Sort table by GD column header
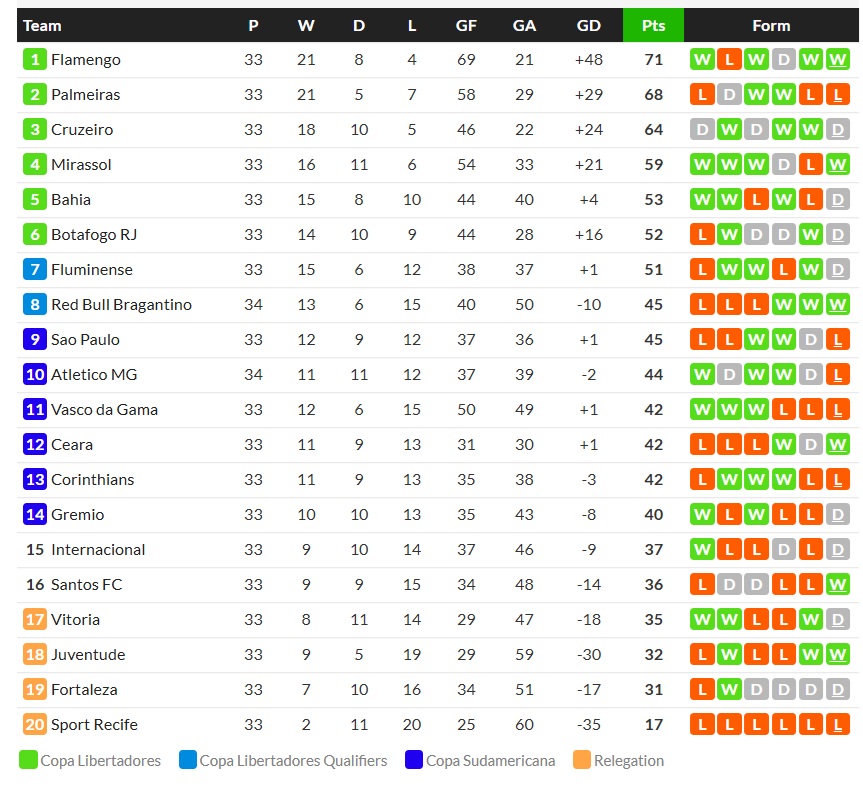863x791 pixels. click(589, 26)
